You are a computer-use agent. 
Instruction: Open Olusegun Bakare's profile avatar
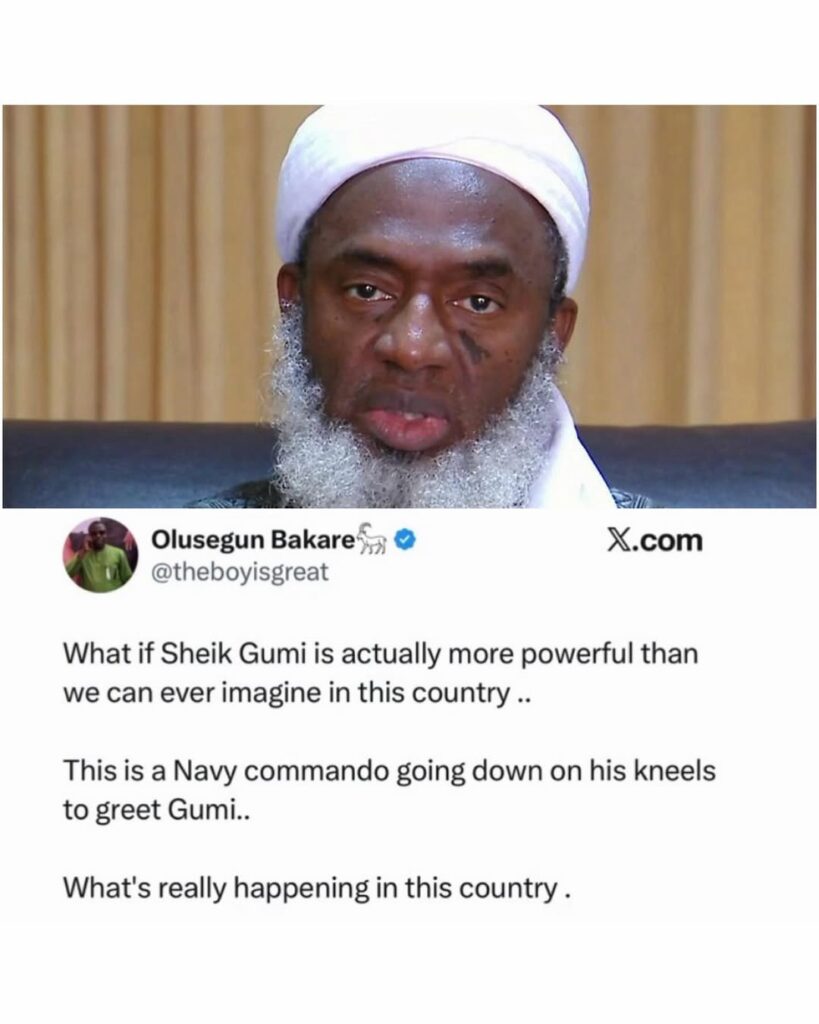[100, 555]
